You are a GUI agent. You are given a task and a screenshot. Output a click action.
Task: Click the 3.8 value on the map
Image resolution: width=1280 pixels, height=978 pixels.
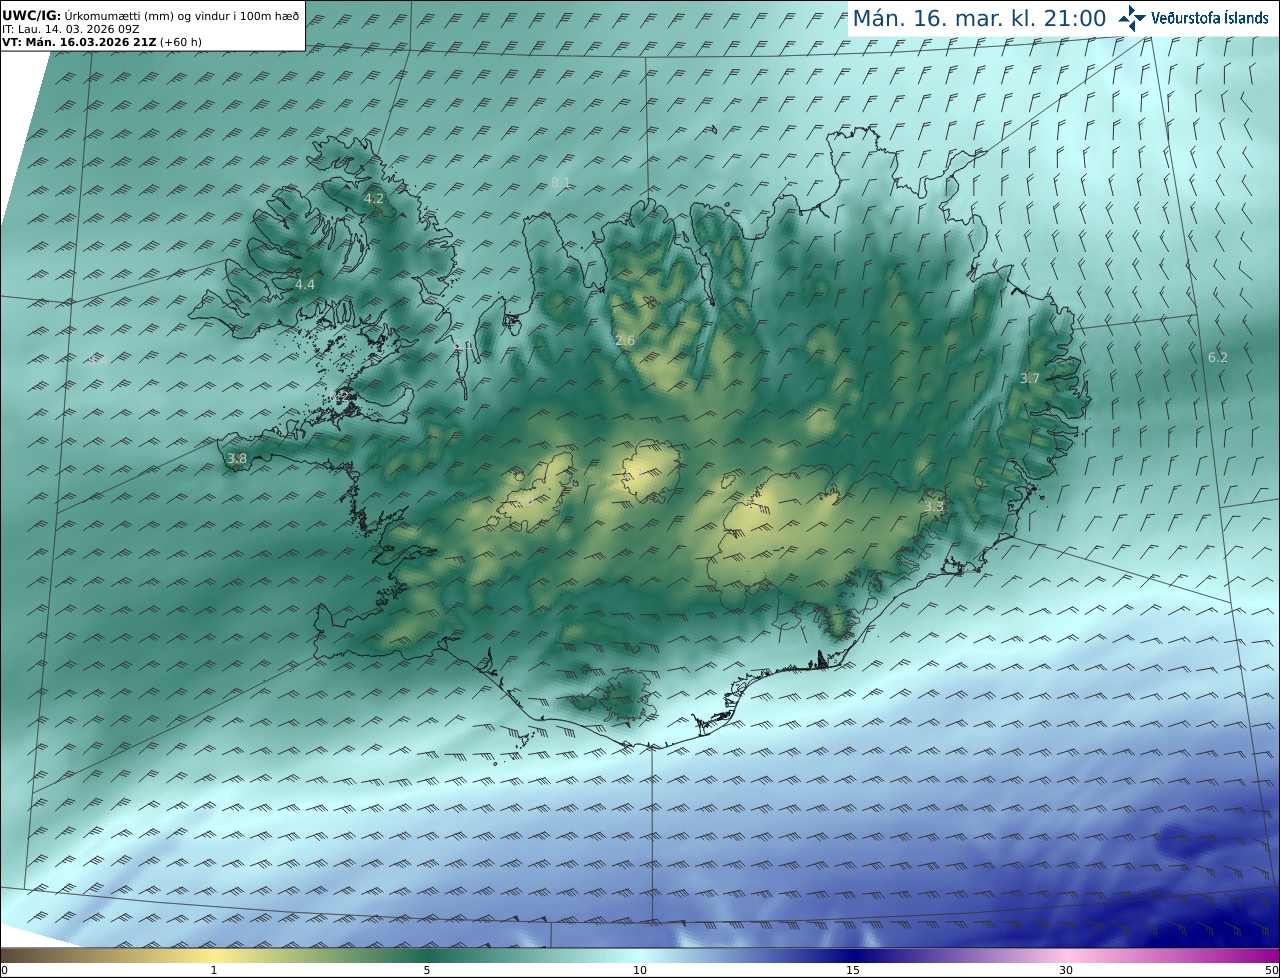click(237, 459)
